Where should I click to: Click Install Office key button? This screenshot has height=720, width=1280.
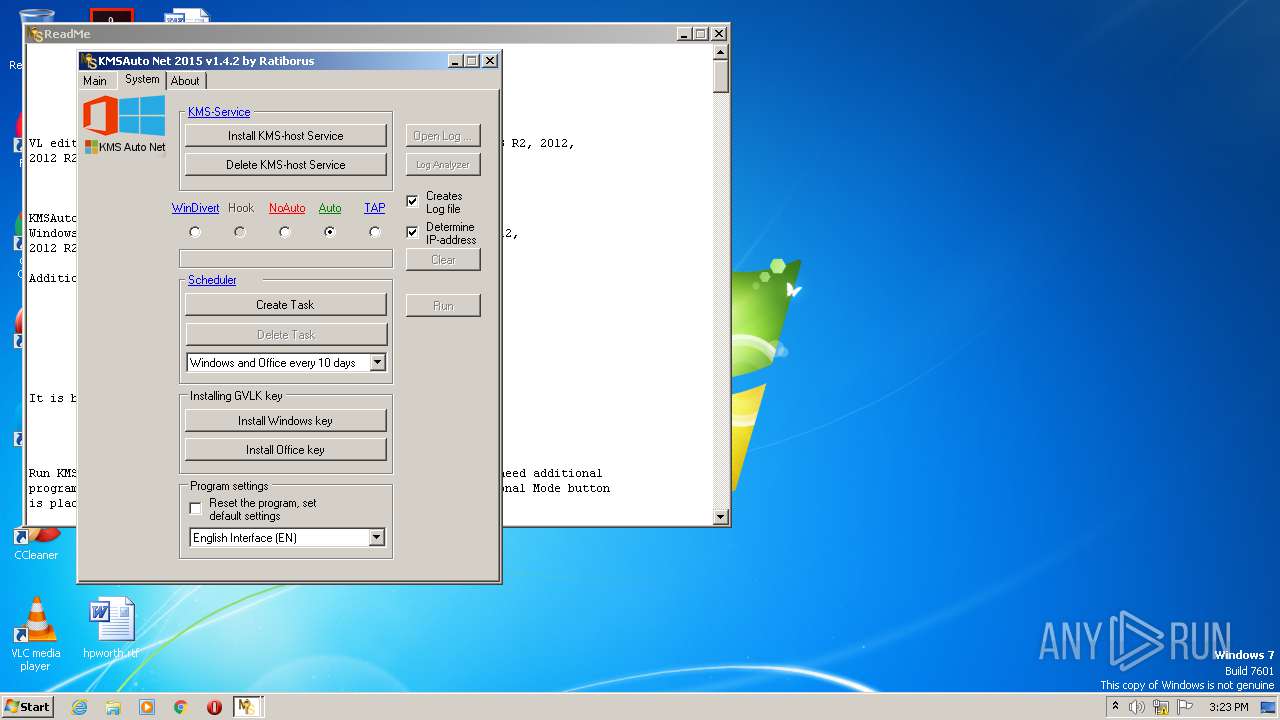(x=286, y=449)
